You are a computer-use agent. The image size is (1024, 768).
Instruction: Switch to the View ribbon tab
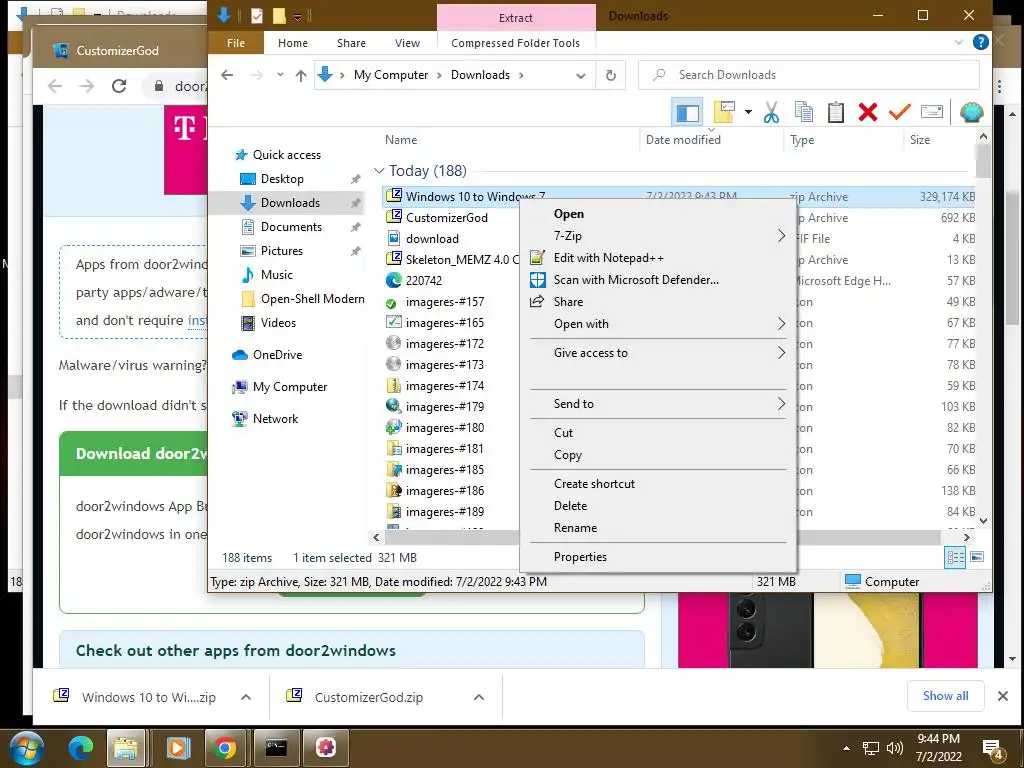click(x=408, y=43)
